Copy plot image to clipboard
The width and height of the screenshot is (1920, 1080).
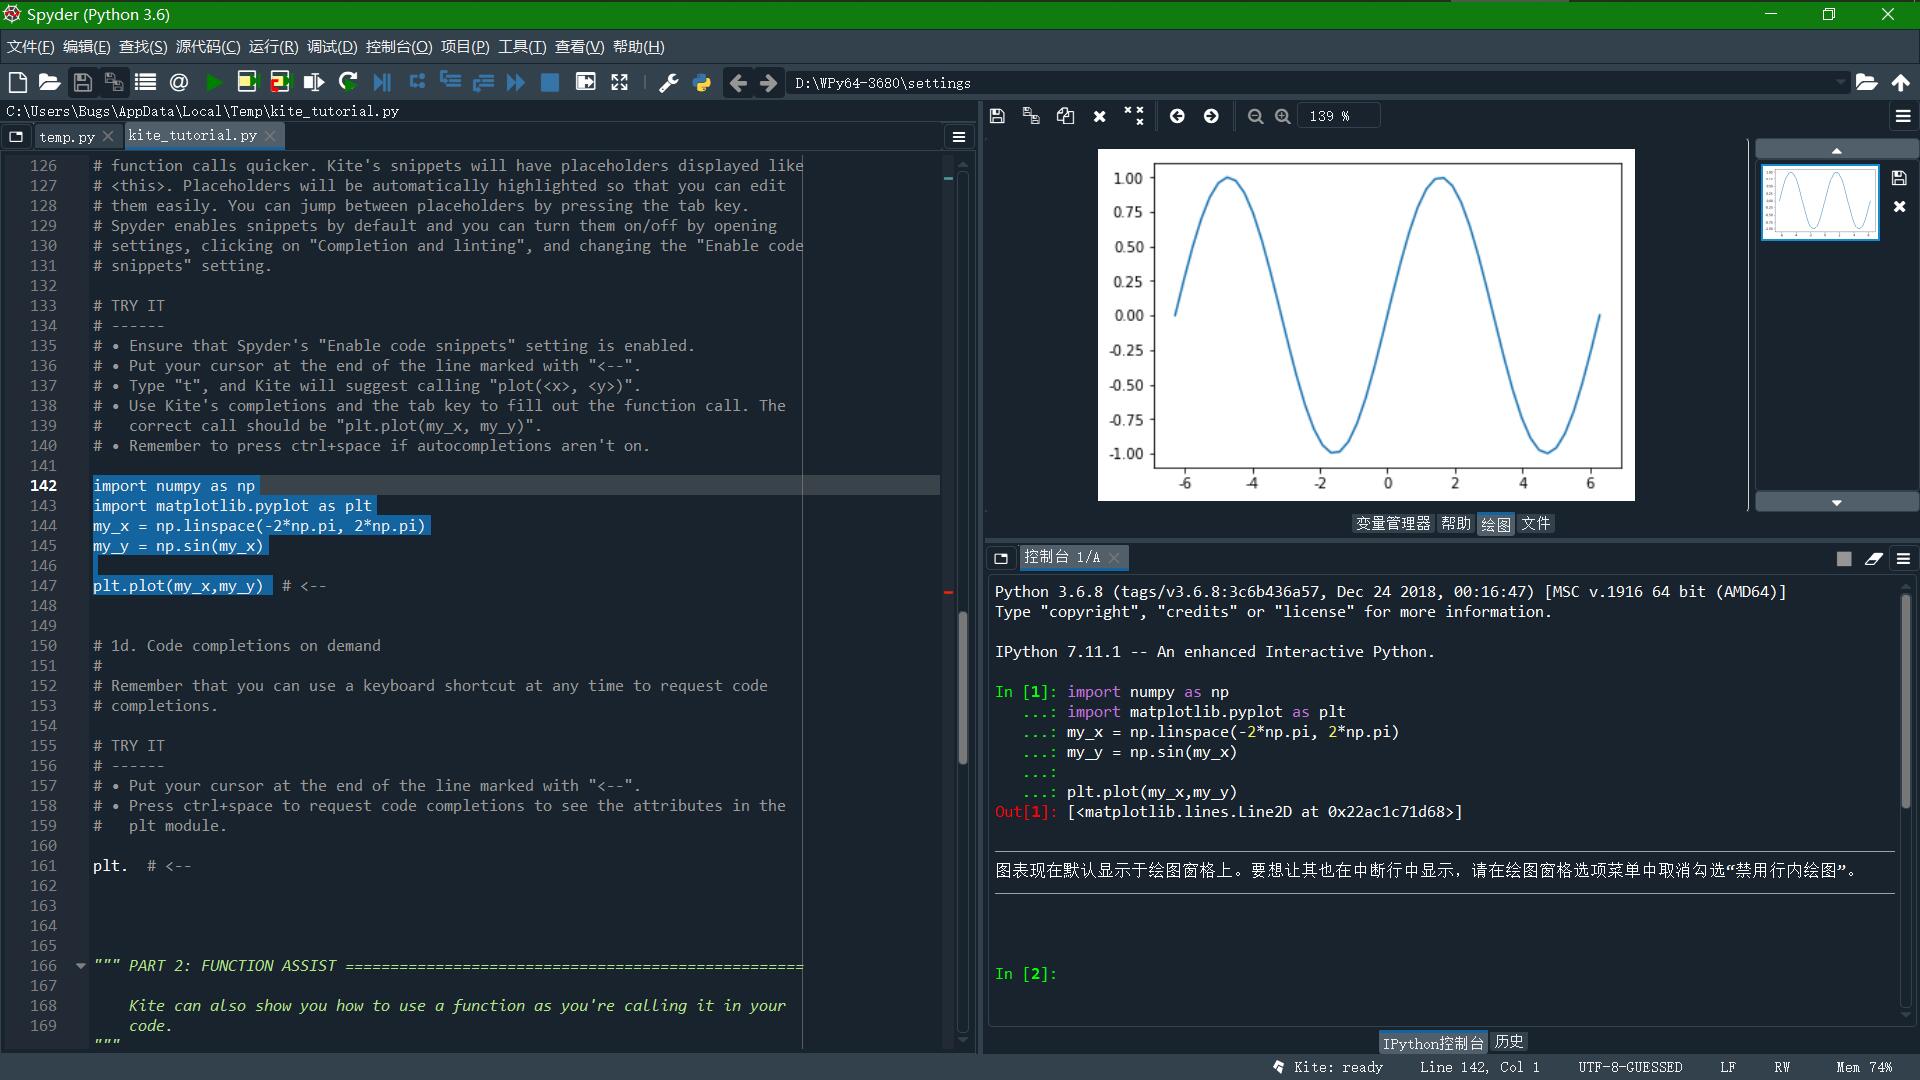[1065, 116]
